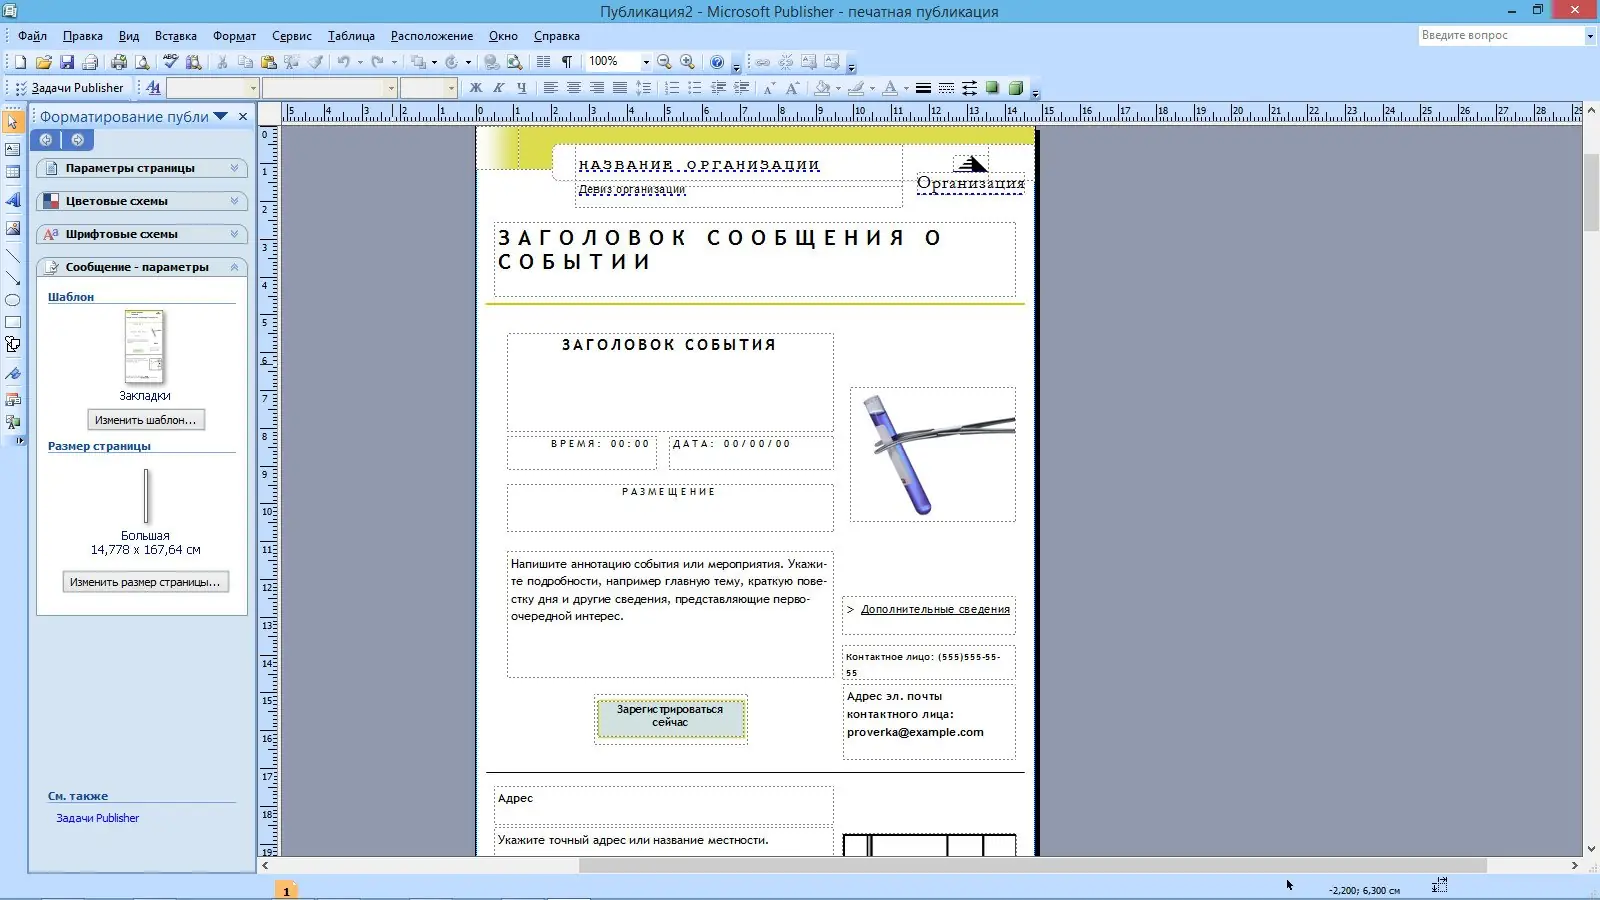Open the WordArt insert tool
This screenshot has height=900, width=1600.
[x=13, y=200]
